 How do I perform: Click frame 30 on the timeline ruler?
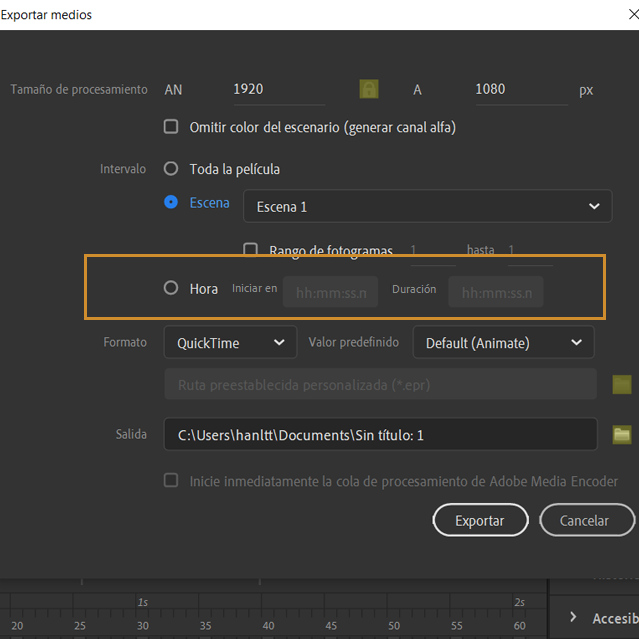[x=143, y=625]
